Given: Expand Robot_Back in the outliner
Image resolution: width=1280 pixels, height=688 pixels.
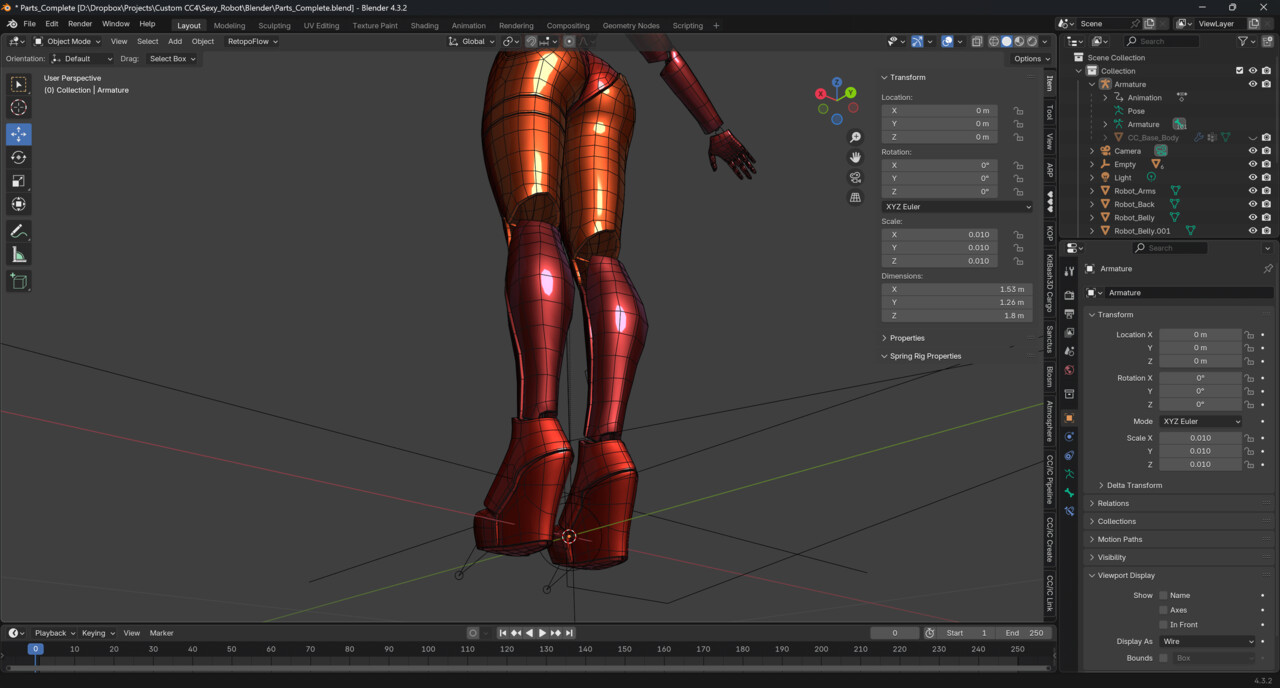Looking at the screenshot, I should (1092, 204).
